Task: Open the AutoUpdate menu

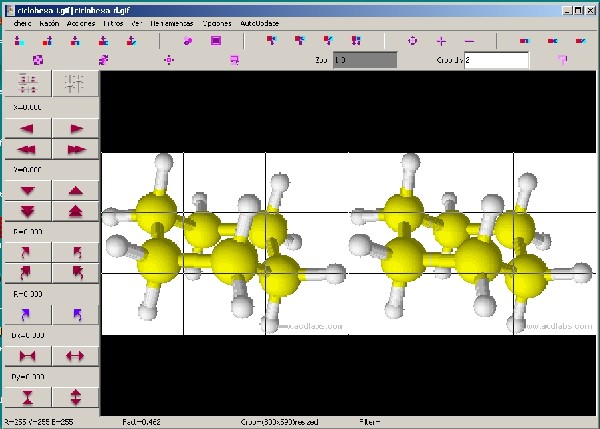Action: pos(262,22)
